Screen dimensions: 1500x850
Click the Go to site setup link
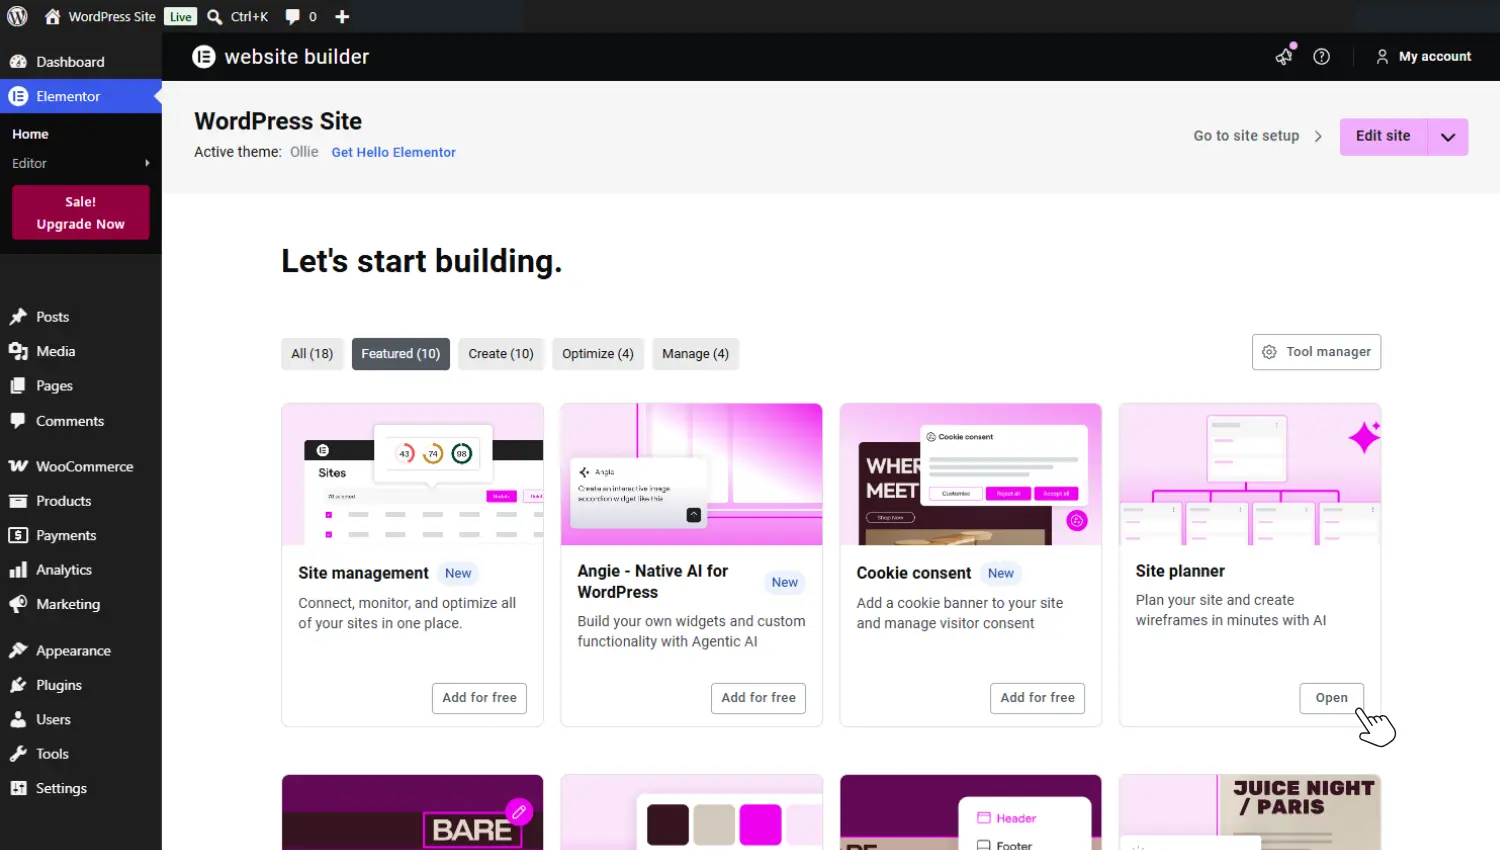[1246, 136]
